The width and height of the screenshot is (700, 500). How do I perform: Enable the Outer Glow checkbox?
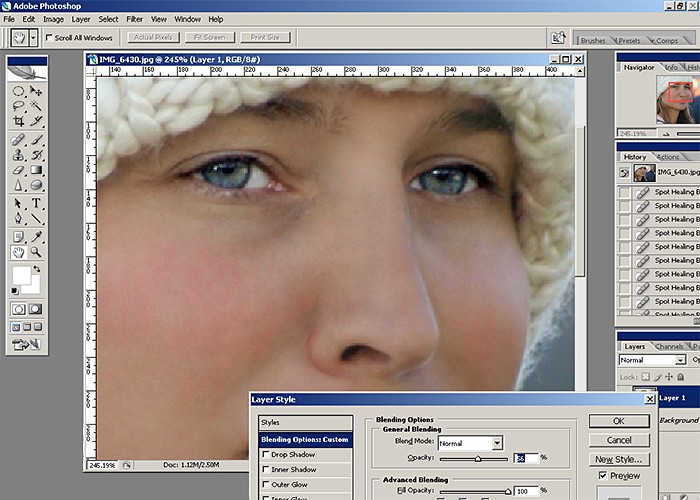point(266,484)
